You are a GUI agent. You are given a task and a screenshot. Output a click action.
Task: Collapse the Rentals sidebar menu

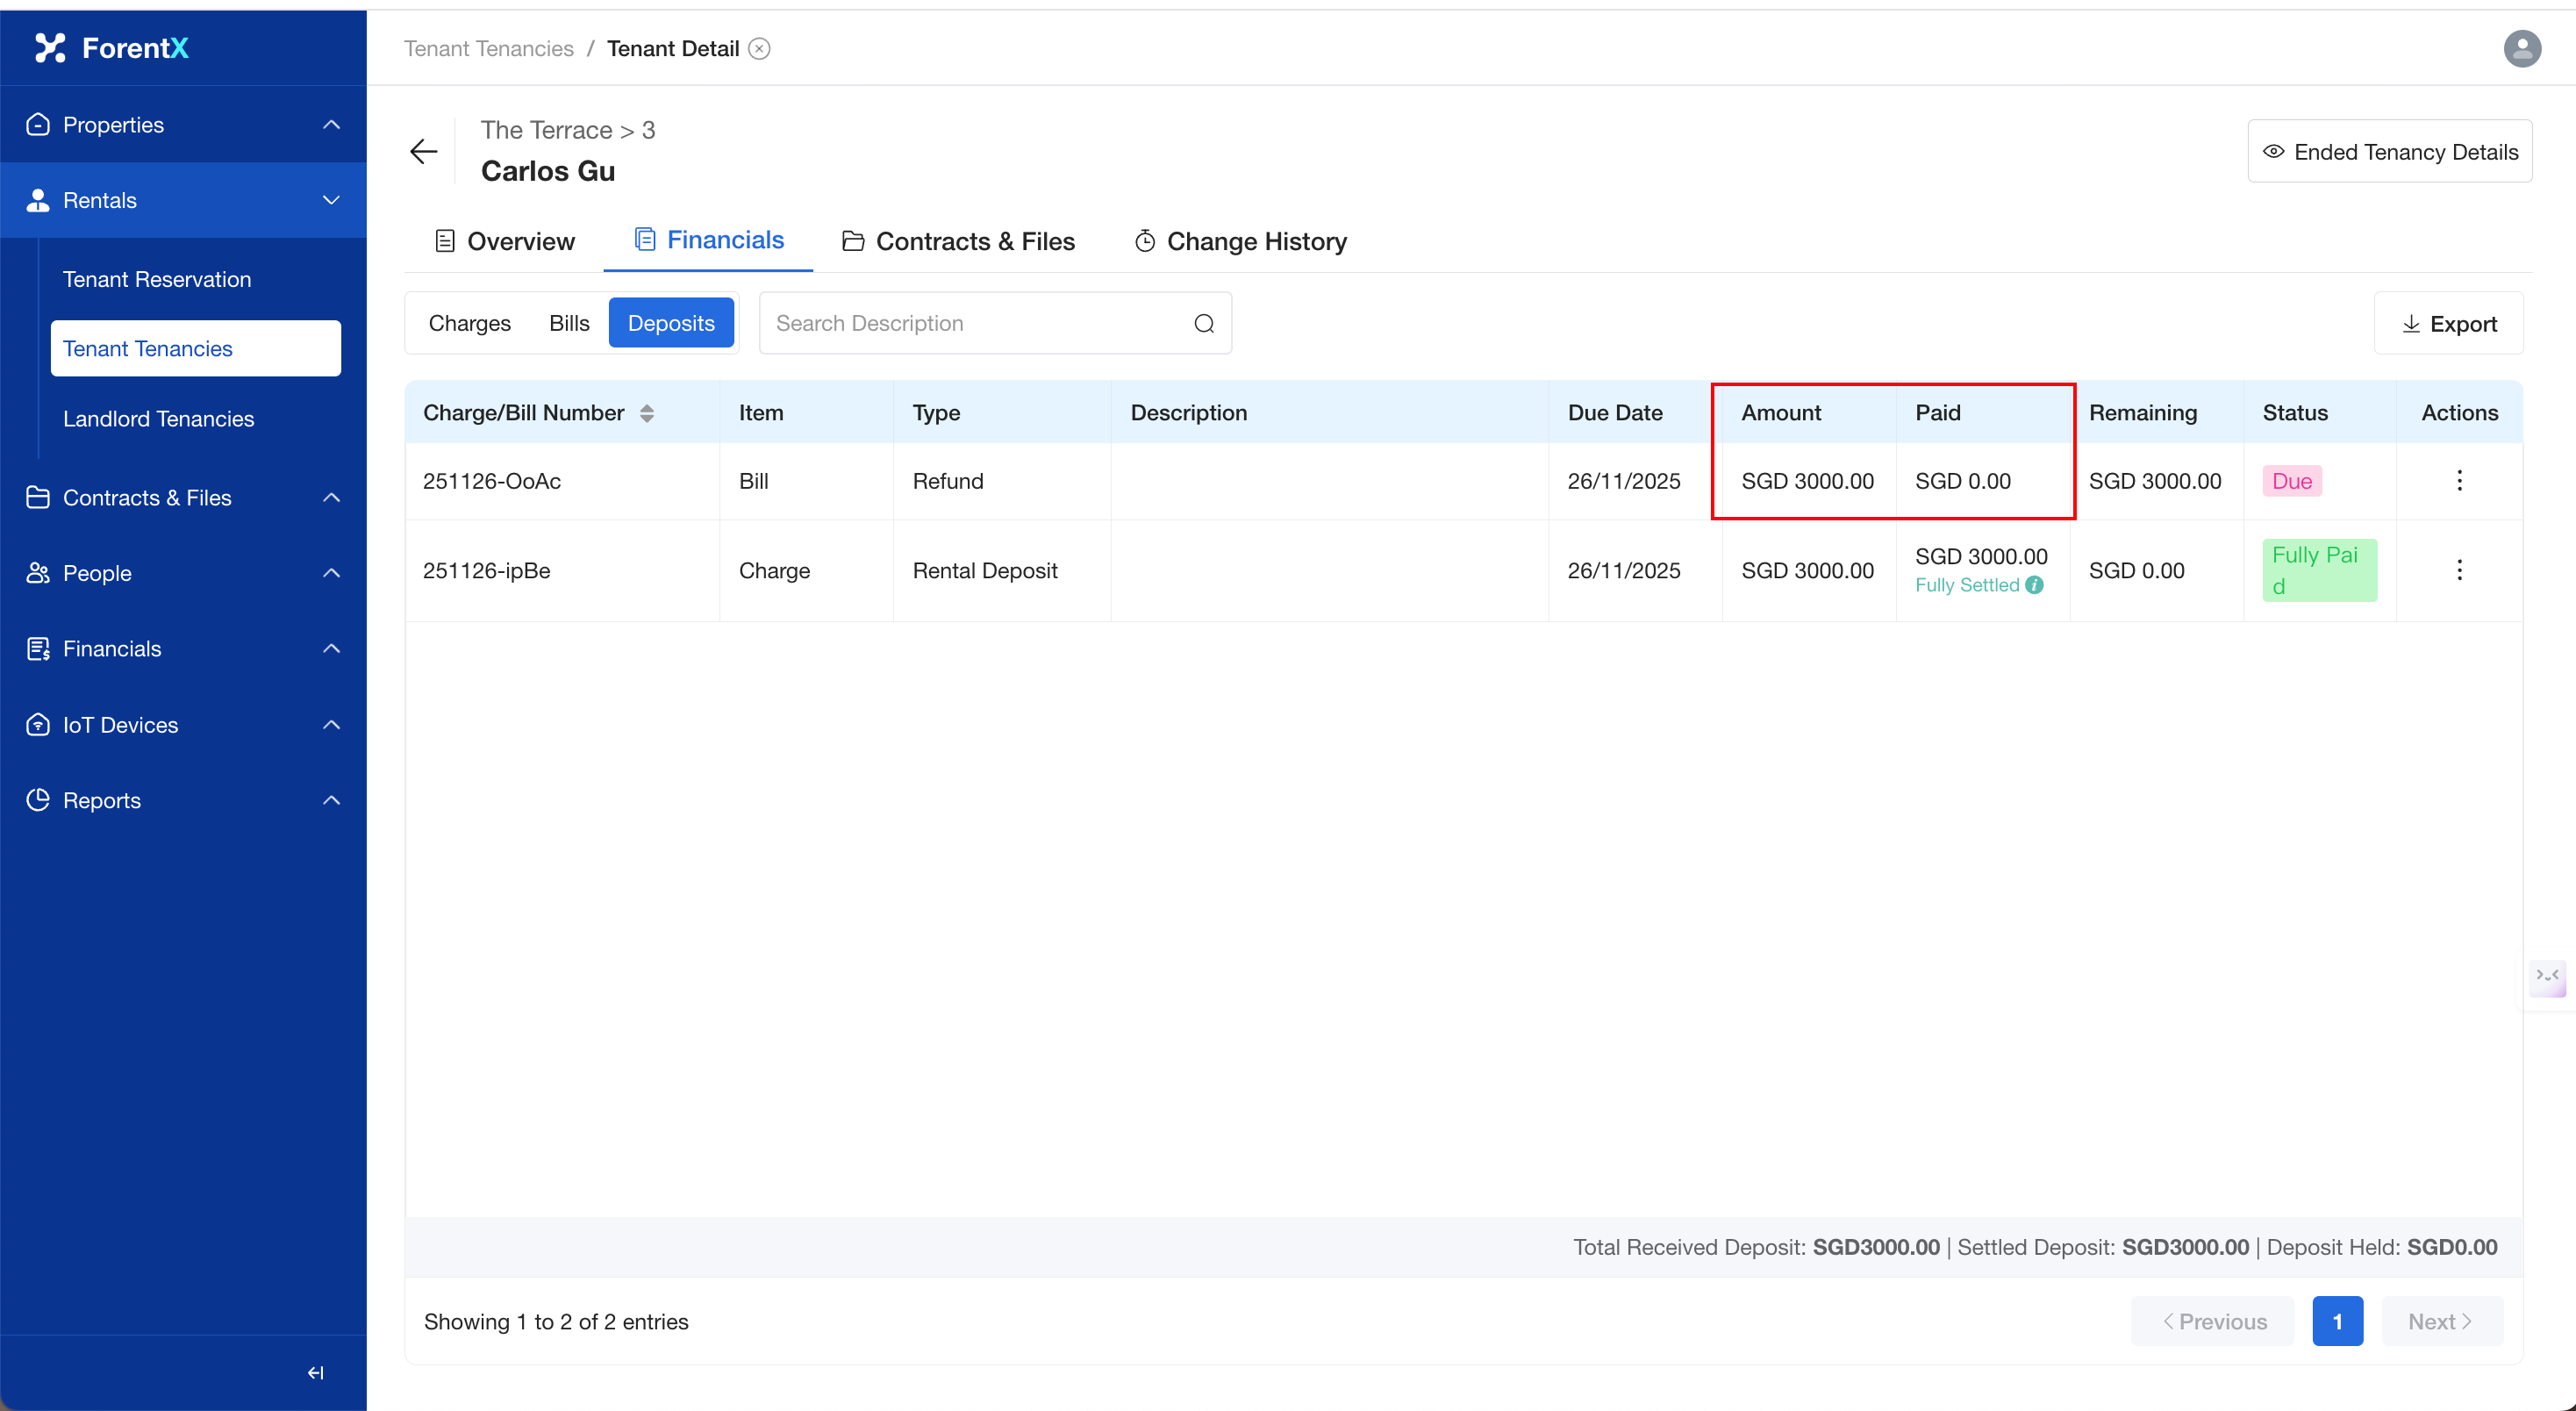click(x=183, y=201)
